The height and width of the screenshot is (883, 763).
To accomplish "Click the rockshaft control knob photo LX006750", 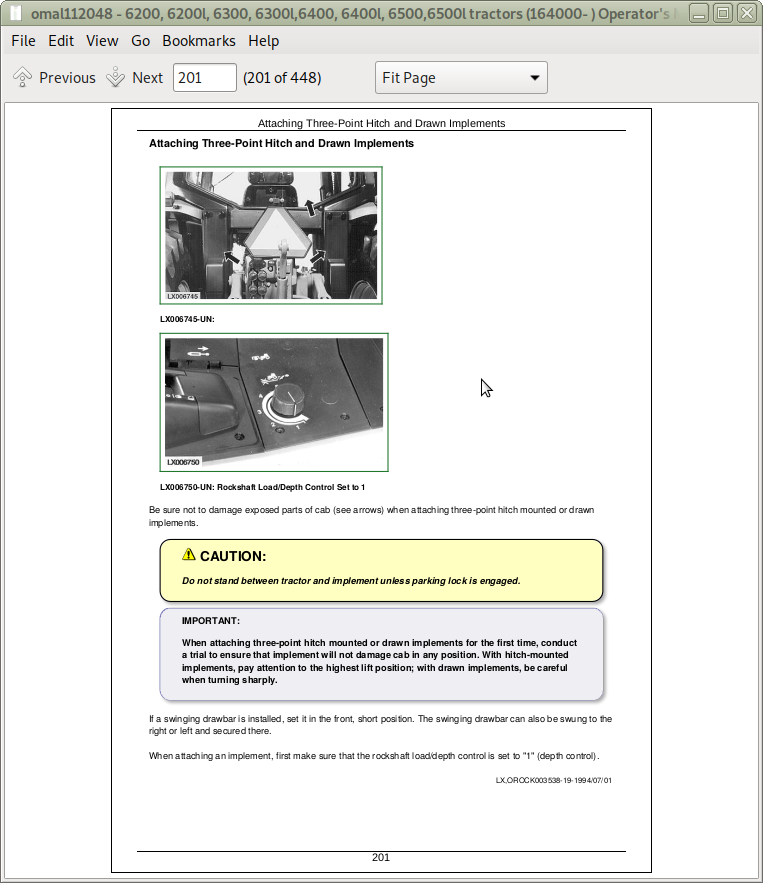I will [x=274, y=402].
